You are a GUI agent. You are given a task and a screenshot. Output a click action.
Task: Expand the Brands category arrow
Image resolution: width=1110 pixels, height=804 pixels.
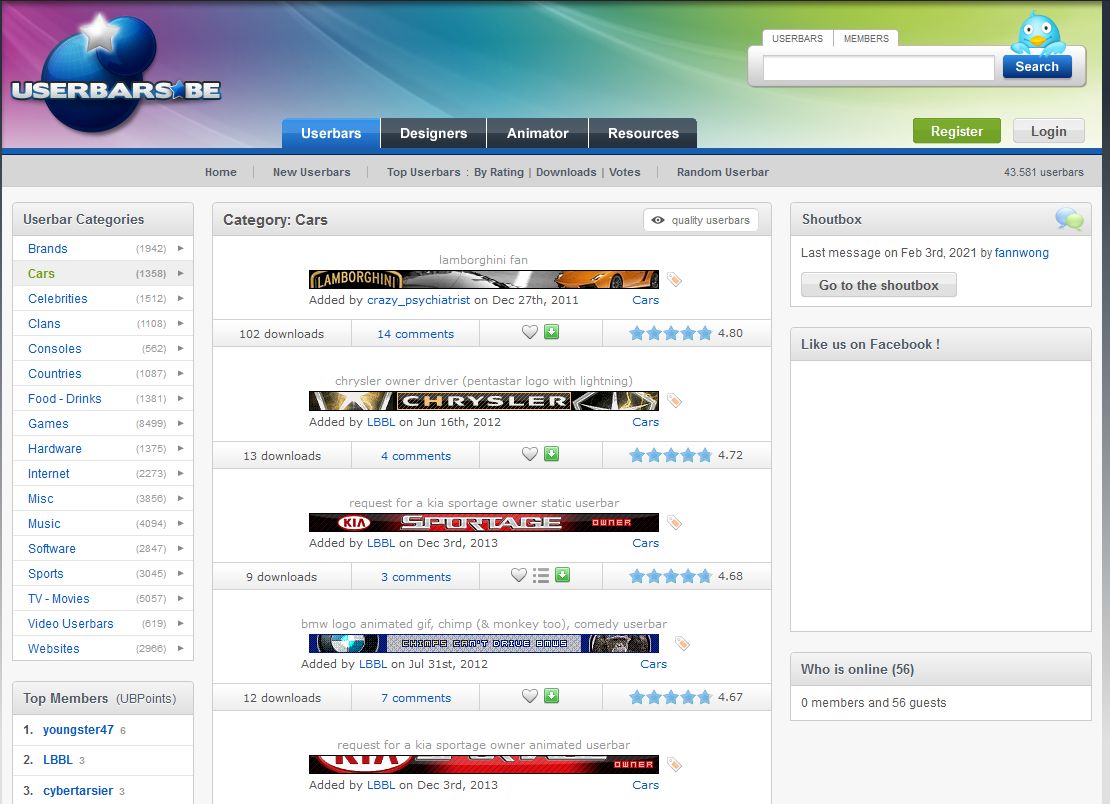[x=181, y=248]
